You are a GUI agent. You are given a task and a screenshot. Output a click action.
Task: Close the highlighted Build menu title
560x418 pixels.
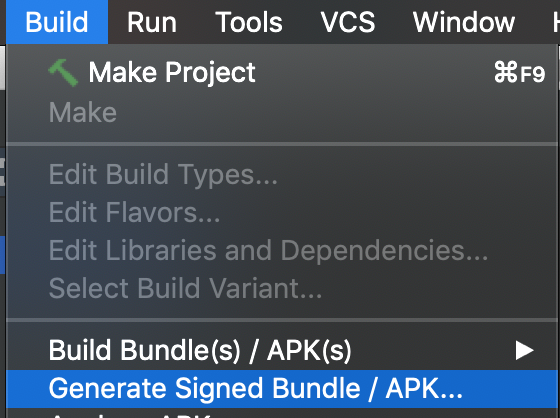[x=57, y=22]
